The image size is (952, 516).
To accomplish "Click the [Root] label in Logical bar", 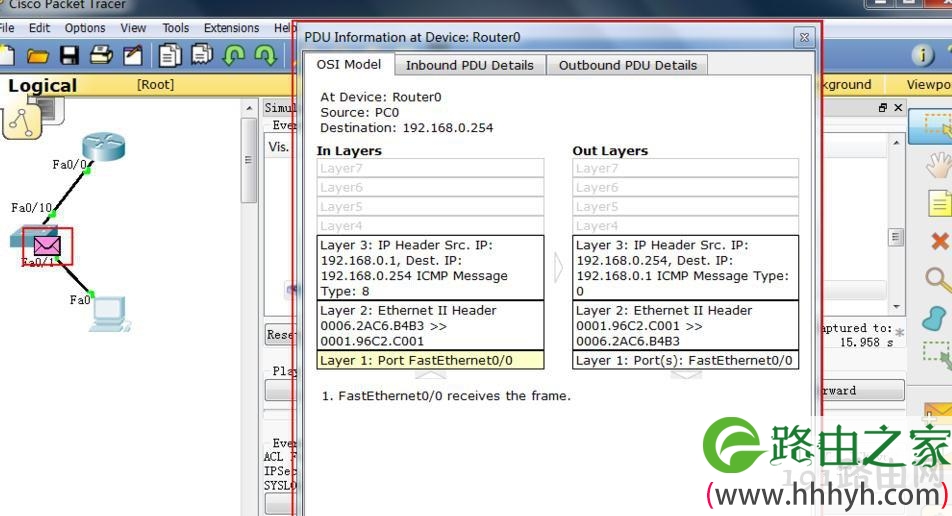I will 155,84.
